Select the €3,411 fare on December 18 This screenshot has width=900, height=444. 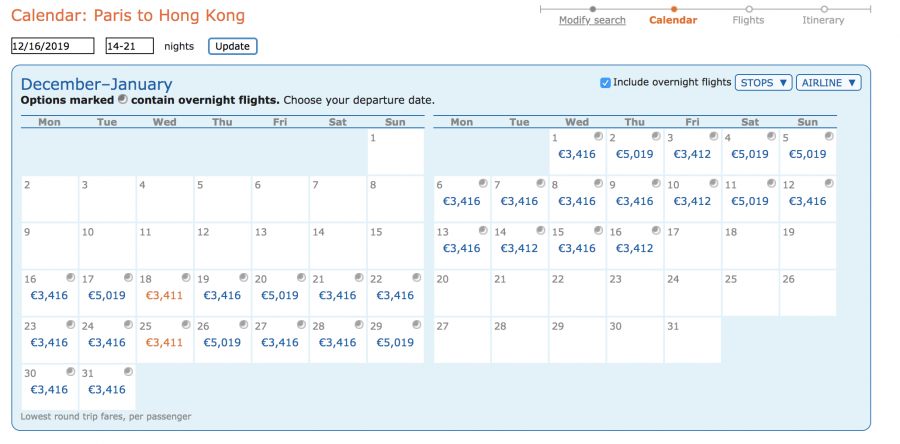click(x=164, y=295)
